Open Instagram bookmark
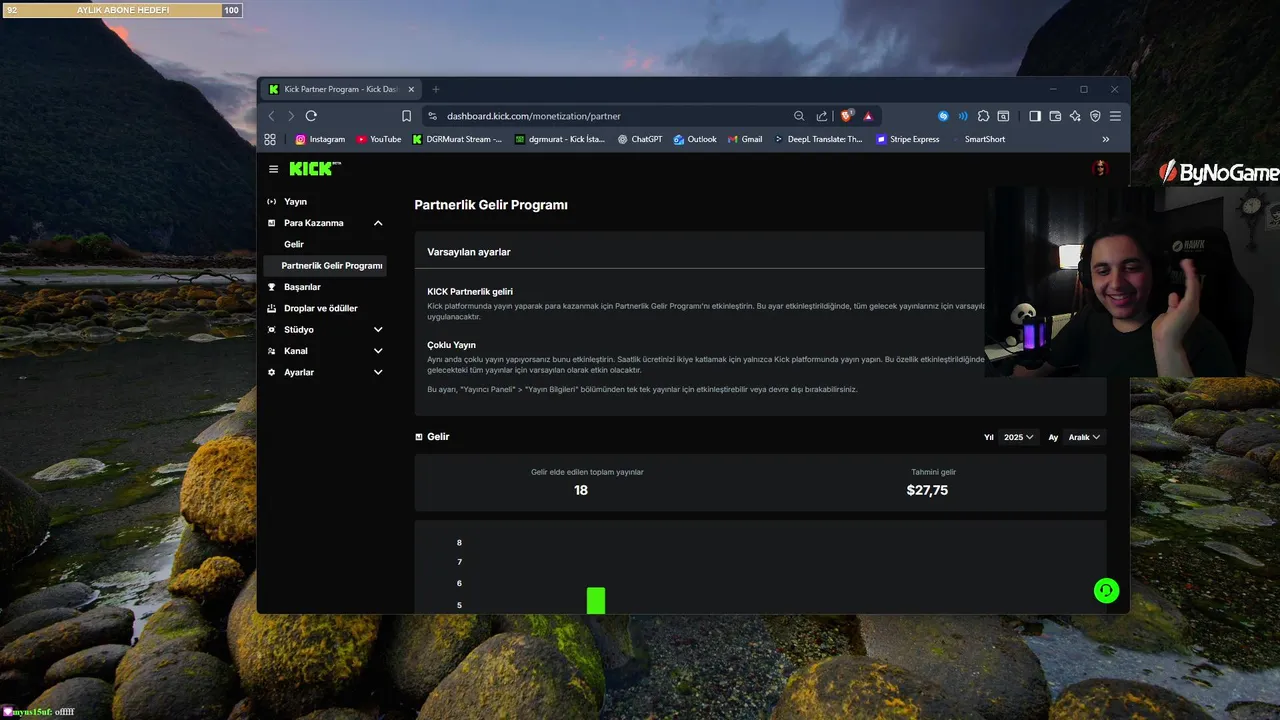Image resolution: width=1280 pixels, height=720 pixels. [320, 139]
